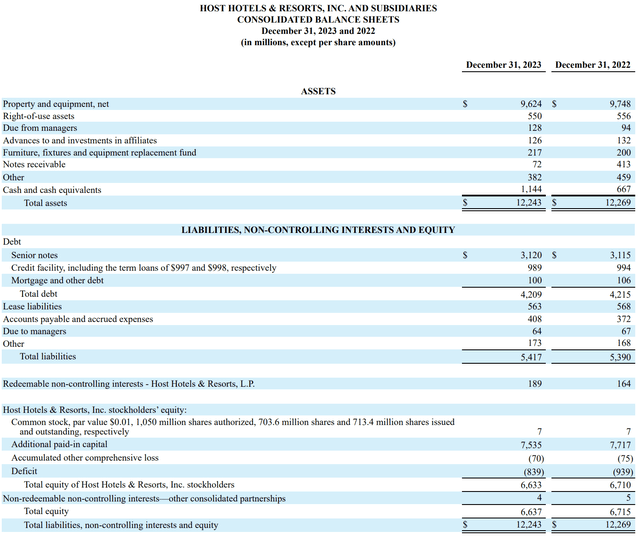Viewport: 640px width, 538px height.
Task: Click 'Senior notes' label
Action: click(34, 256)
